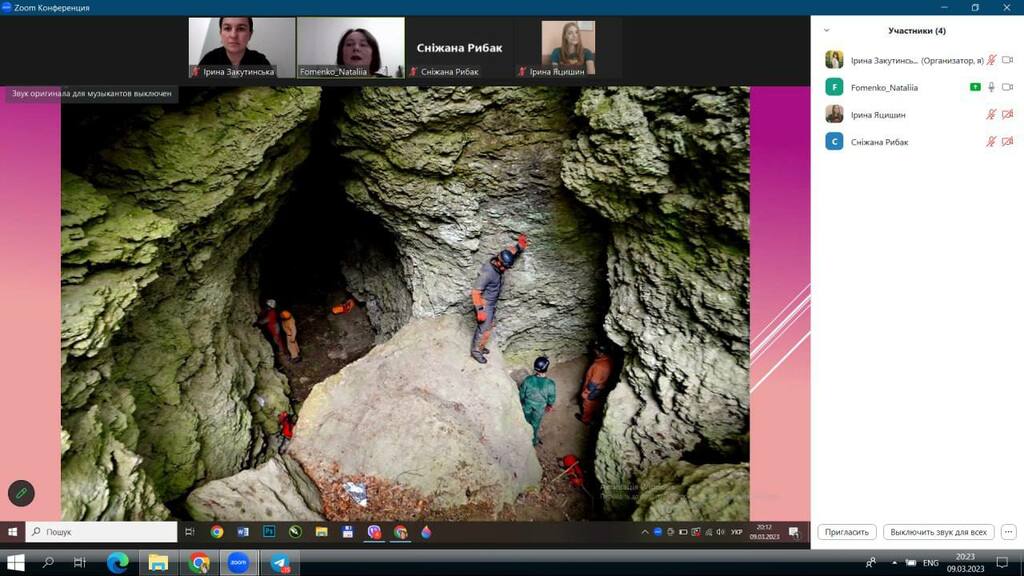Open the Windows Start menu

[15, 563]
